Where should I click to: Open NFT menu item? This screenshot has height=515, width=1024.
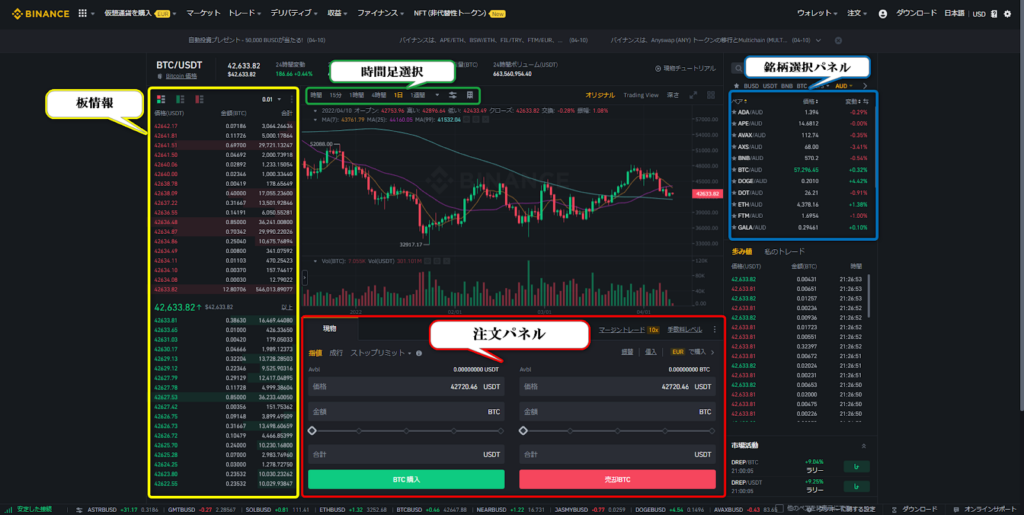458,13
